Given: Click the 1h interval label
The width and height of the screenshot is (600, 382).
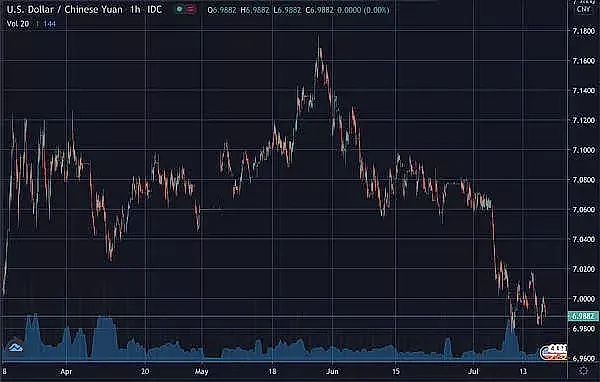Looking at the screenshot, I should (x=135, y=10).
